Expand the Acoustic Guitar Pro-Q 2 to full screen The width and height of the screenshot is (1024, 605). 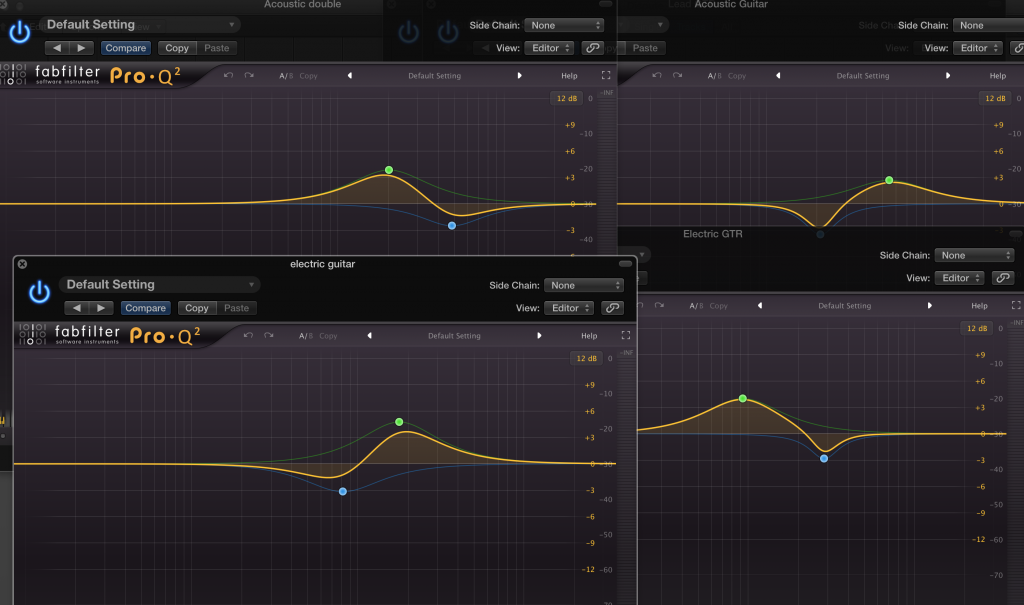pos(1018,75)
